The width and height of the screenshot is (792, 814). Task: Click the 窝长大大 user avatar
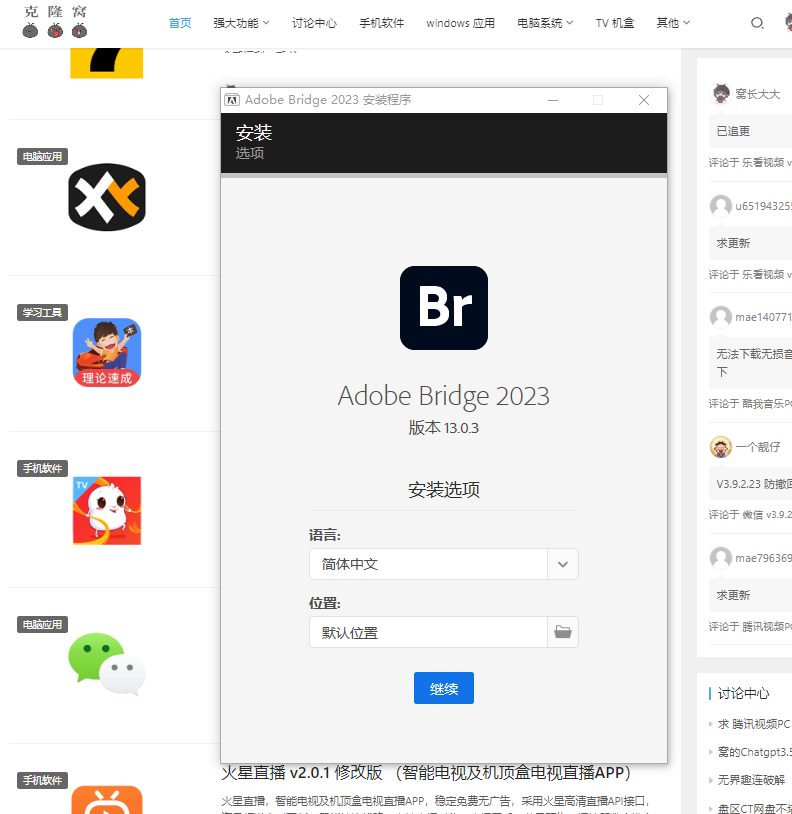[x=720, y=94]
